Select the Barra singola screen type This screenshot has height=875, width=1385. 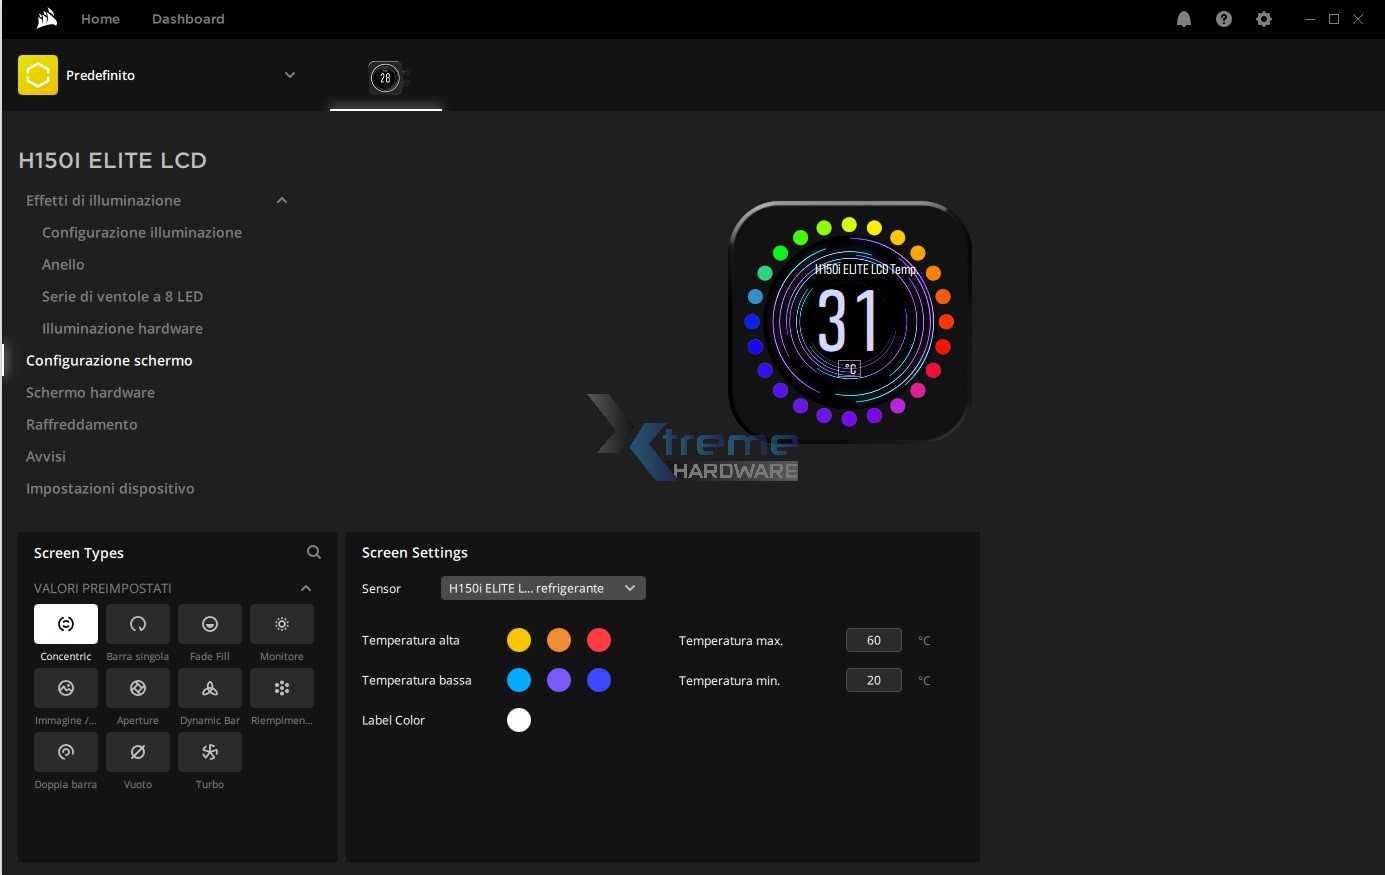pyautogui.click(x=138, y=624)
